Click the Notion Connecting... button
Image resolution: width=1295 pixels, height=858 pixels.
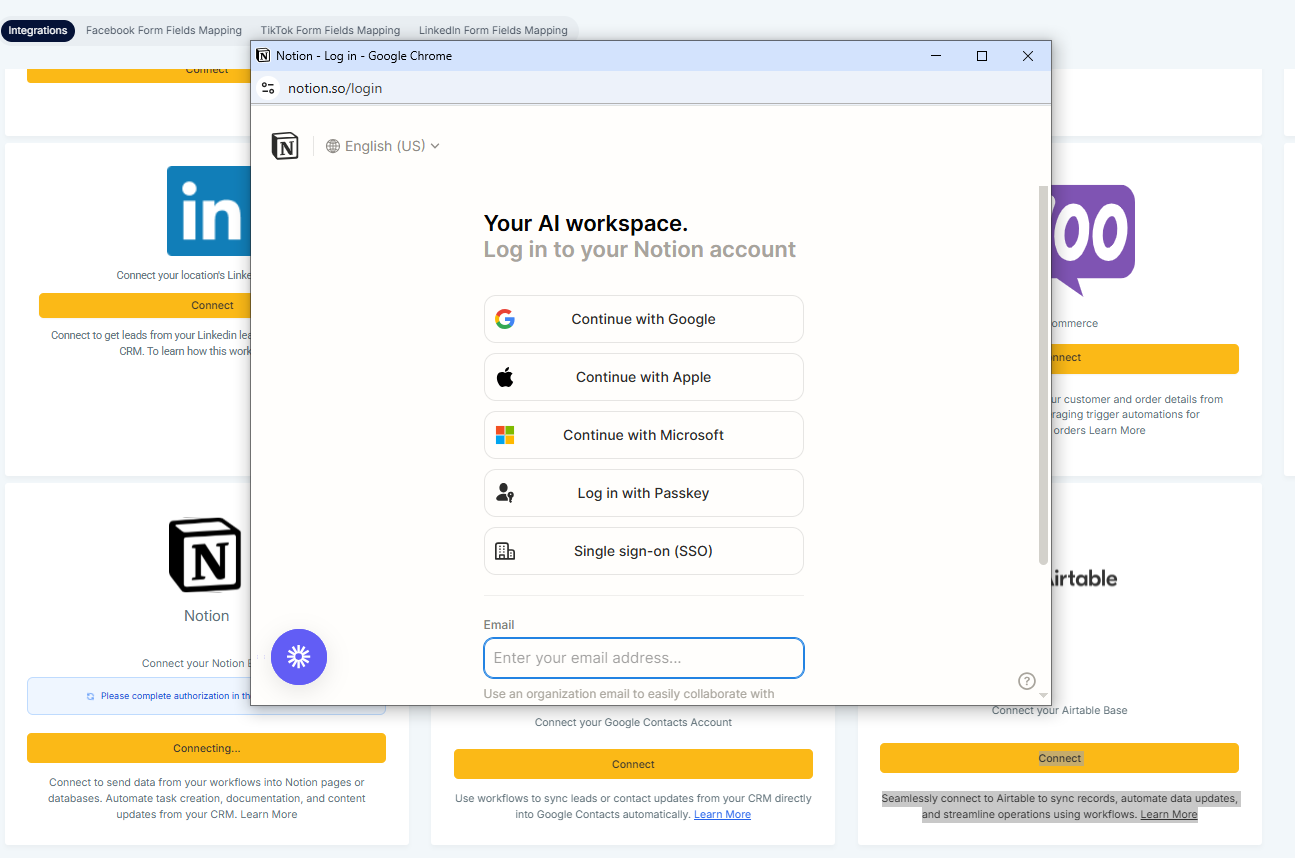(x=206, y=748)
